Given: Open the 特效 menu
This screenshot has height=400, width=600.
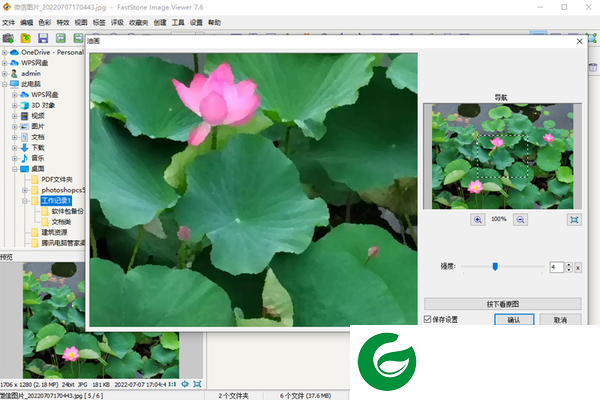Looking at the screenshot, I should (63, 23).
